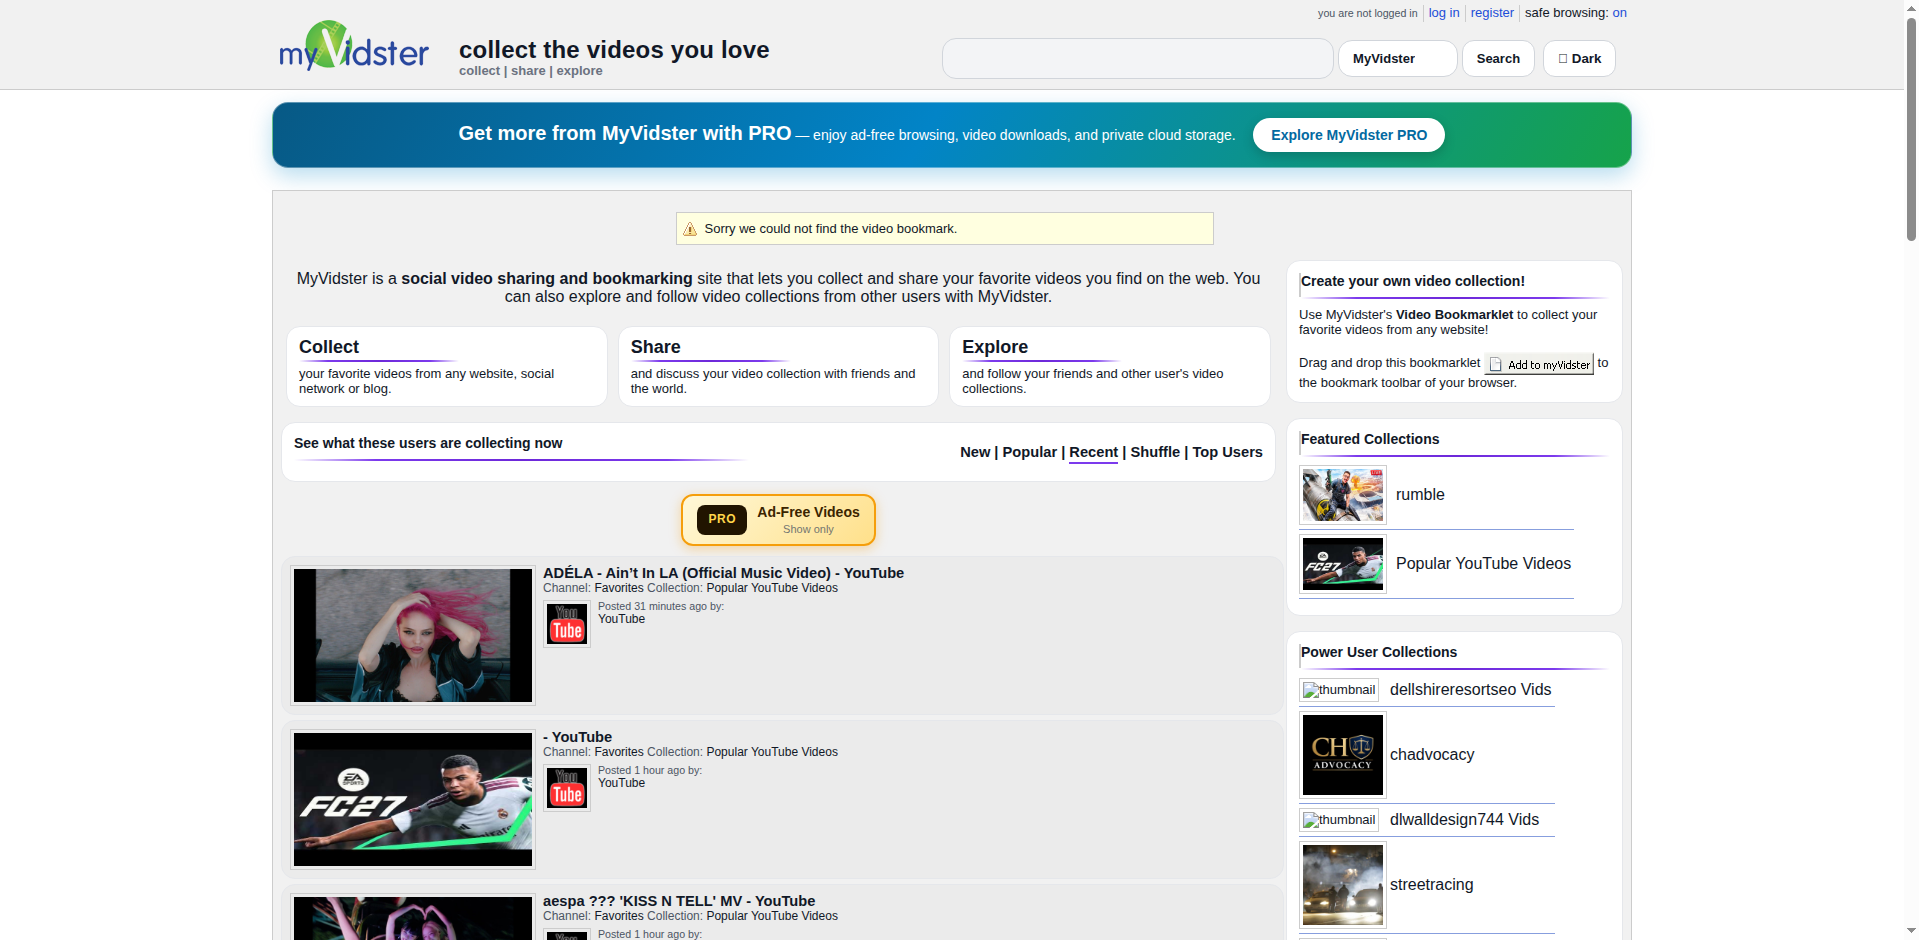Image resolution: width=1919 pixels, height=940 pixels.
Task: Click the myVidster logo
Action: [x=354, y=46]
